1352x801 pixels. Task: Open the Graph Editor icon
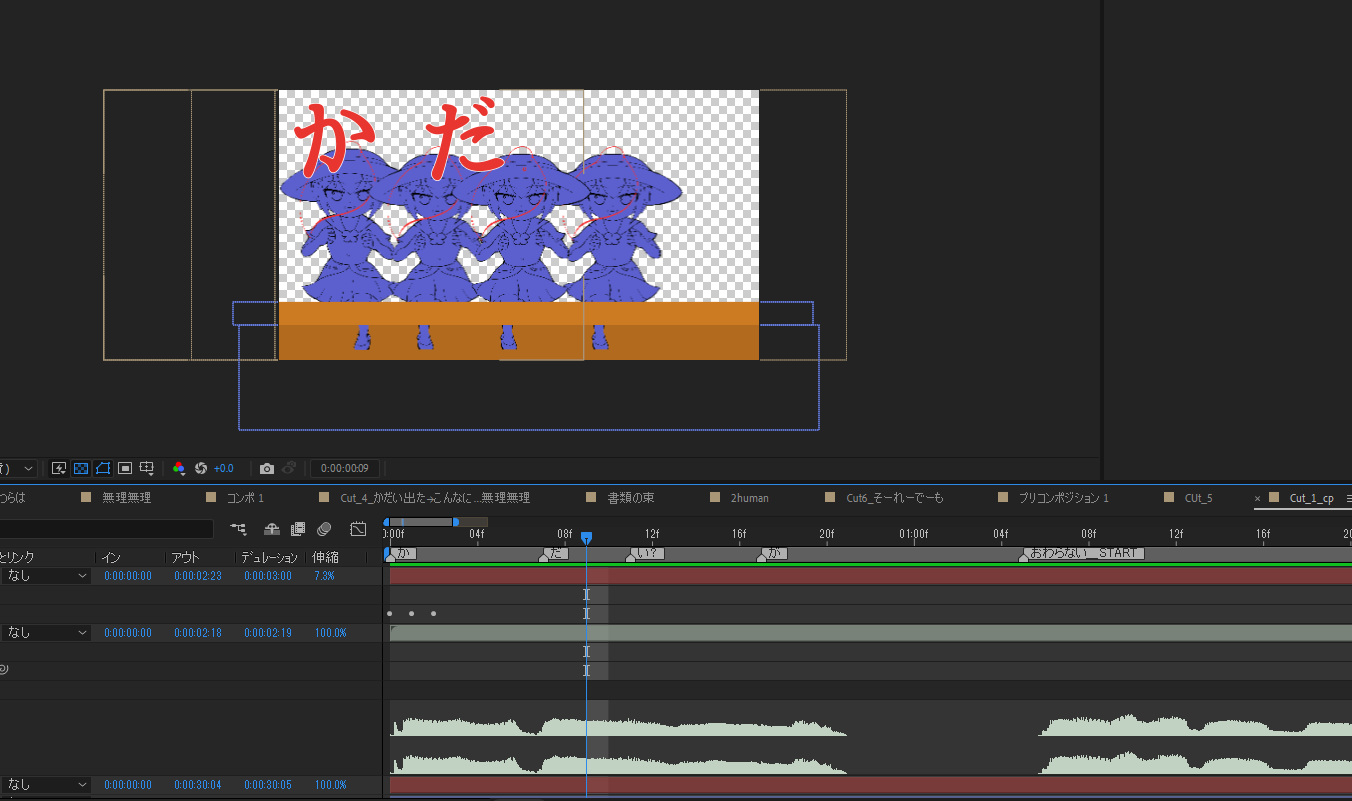tap(359, 529)
